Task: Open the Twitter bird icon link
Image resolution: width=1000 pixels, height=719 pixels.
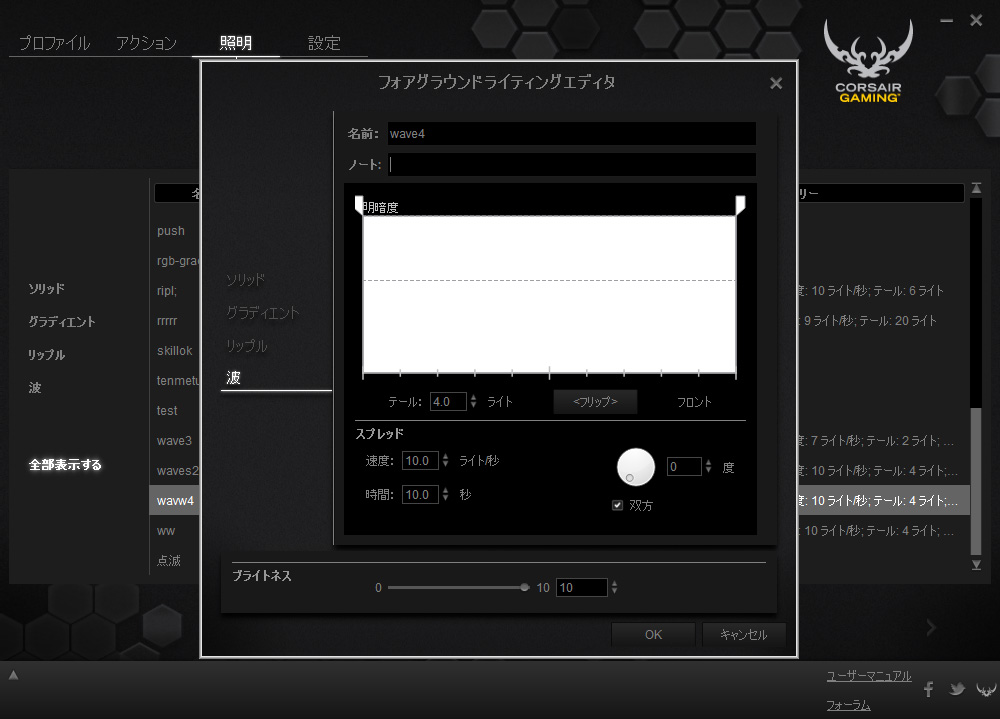Action: click(957, 689)
